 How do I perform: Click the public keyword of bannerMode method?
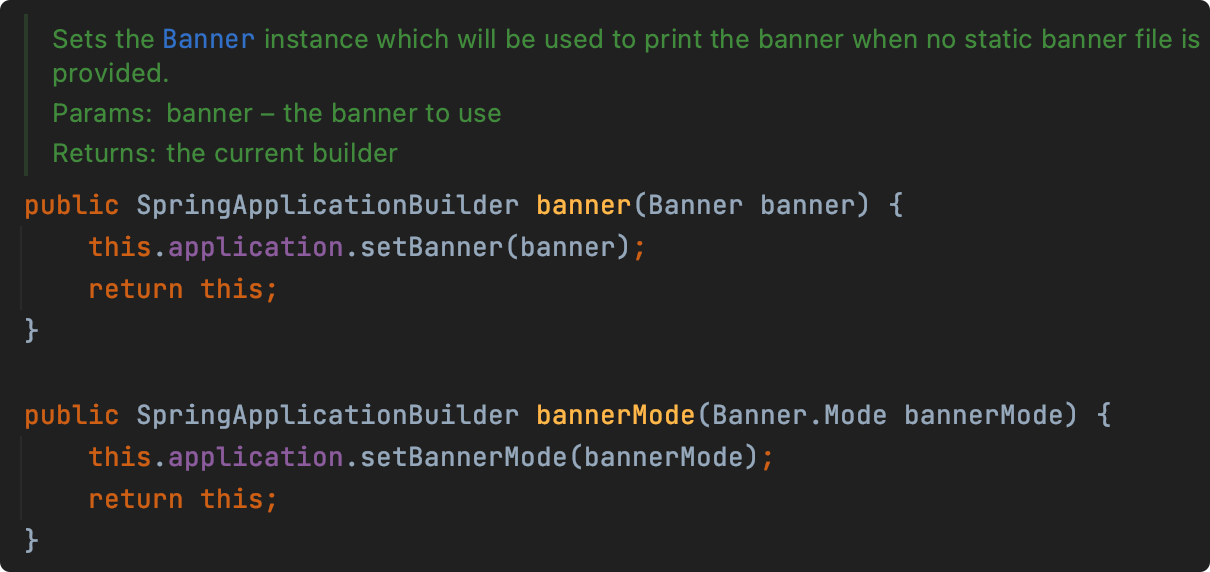tap(72, 414)
